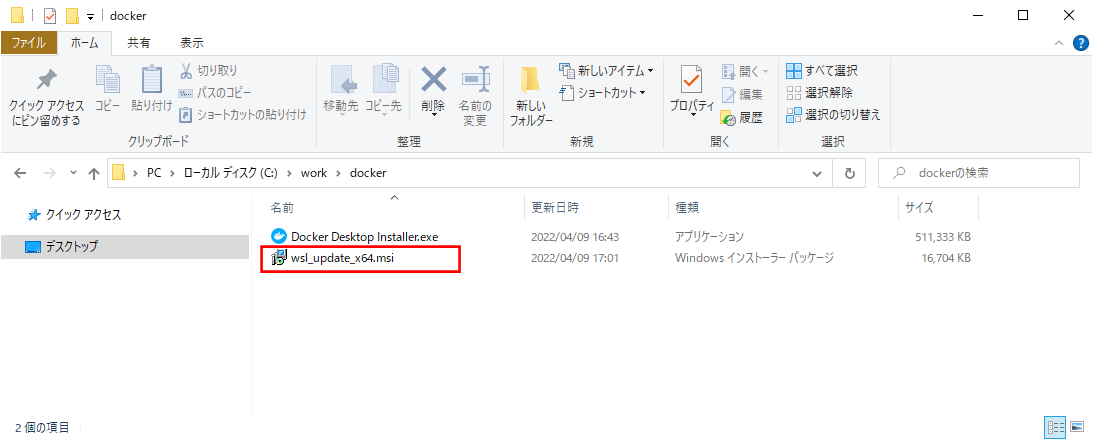This screenshot has height=440, width=1093.
Task: Click ショートカットの貼り付け (Paste shortcut)
Action: pos(243,114)
